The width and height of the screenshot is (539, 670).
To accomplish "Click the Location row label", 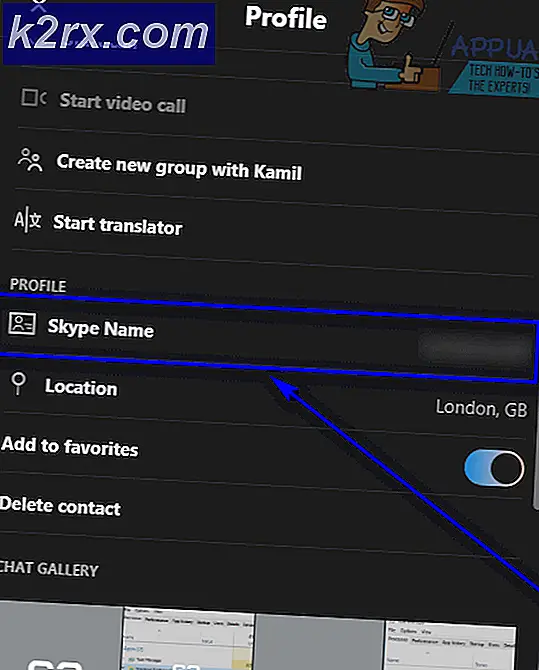I will click(81, 387).
